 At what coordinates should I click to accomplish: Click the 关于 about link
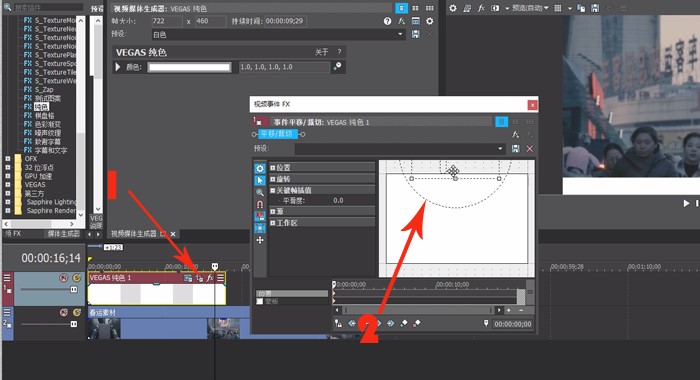coord(321,52)
